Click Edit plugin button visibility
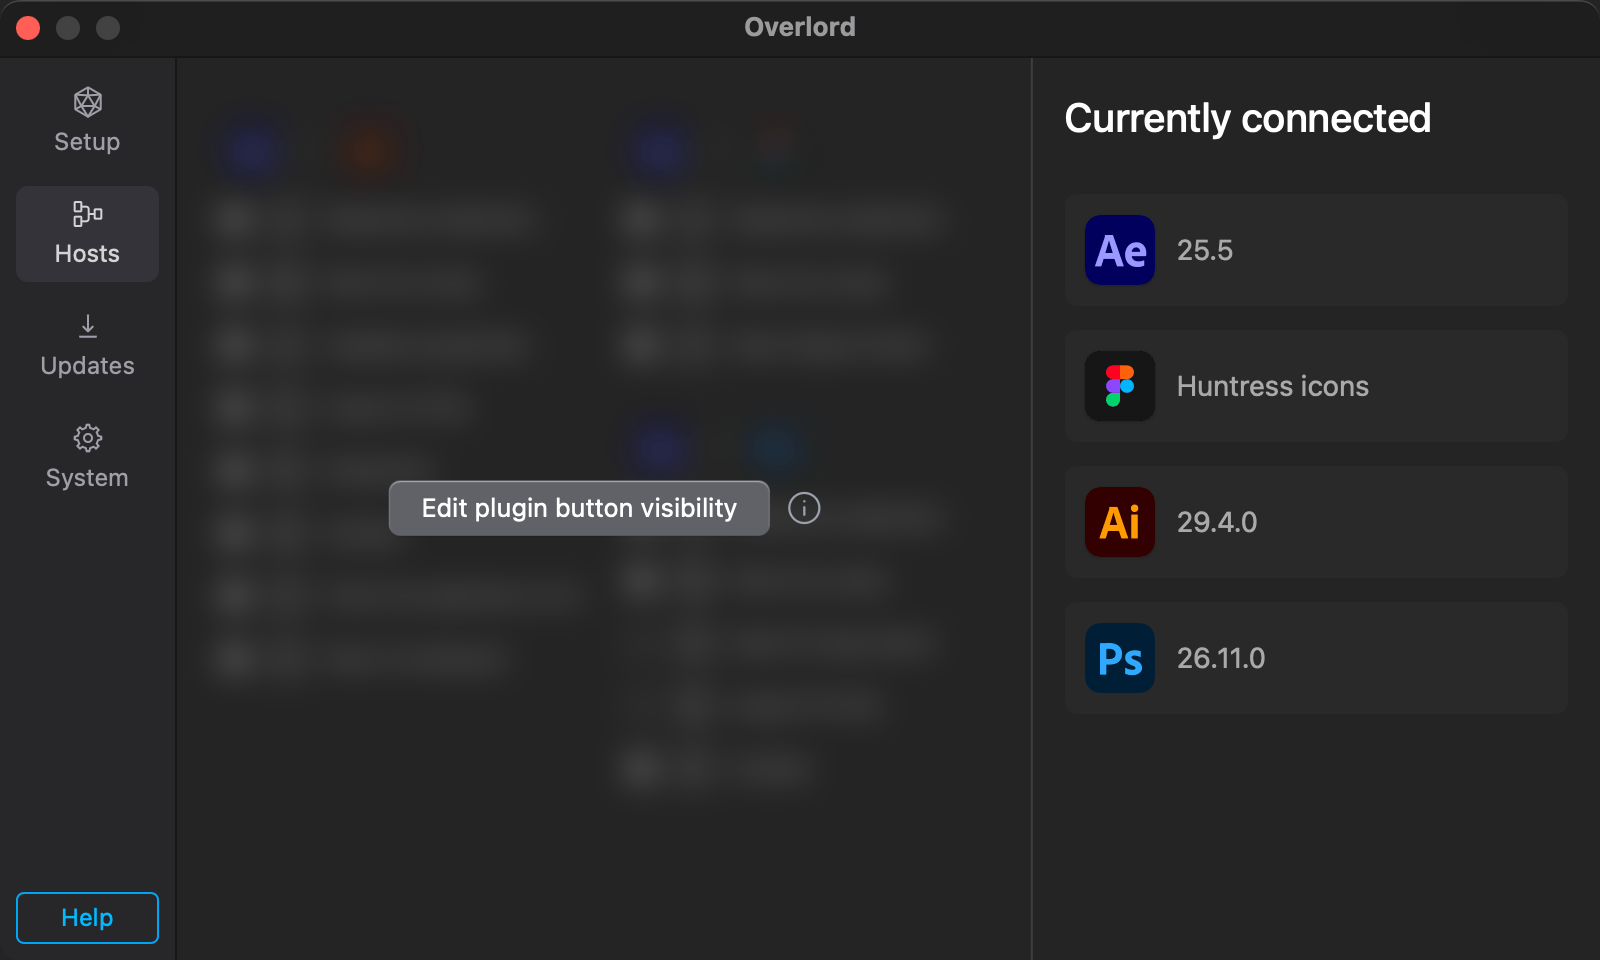This screenshot has height=960, width=1600. pos(579,508)
